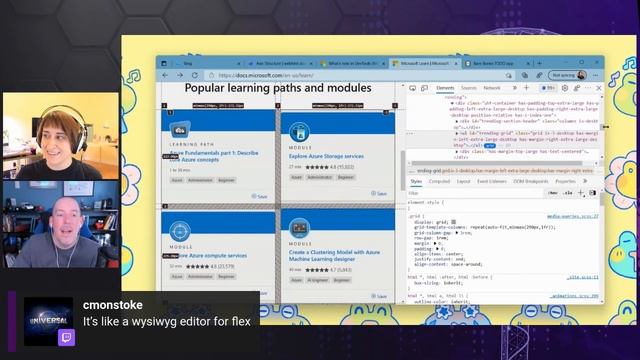Toggle the computed styles sidebar icon

point(593,193)
